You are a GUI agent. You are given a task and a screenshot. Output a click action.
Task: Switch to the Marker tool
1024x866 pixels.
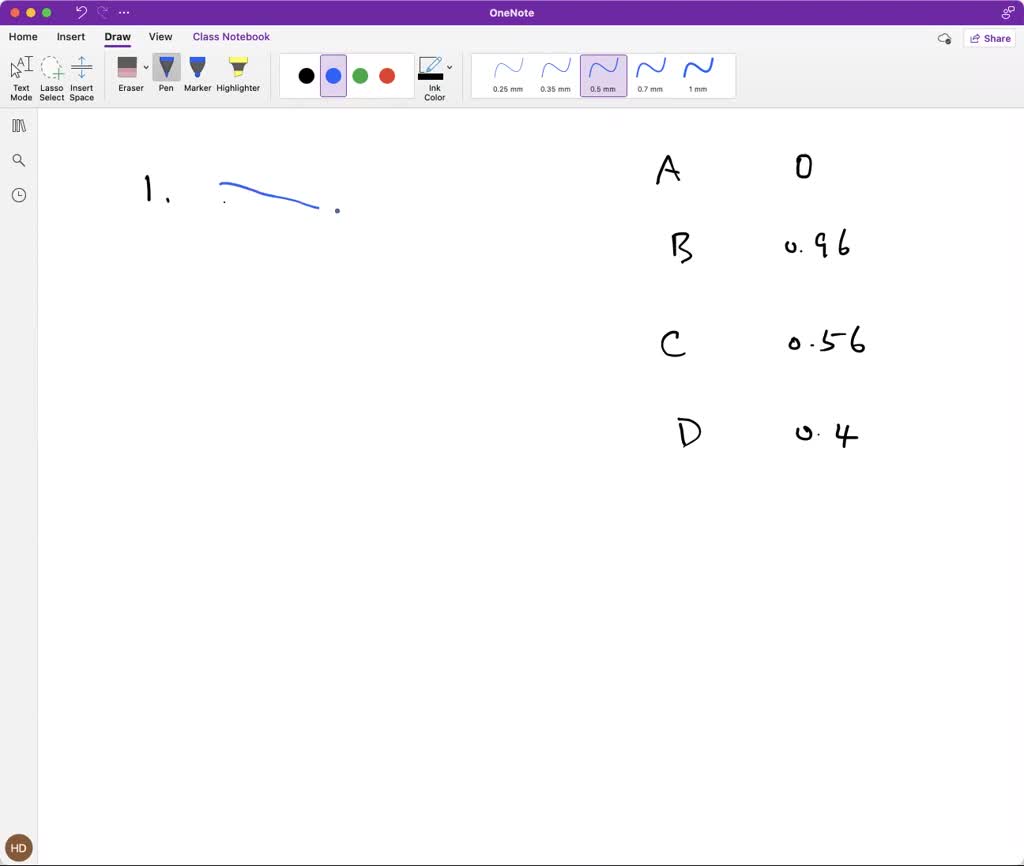(197, 74)
